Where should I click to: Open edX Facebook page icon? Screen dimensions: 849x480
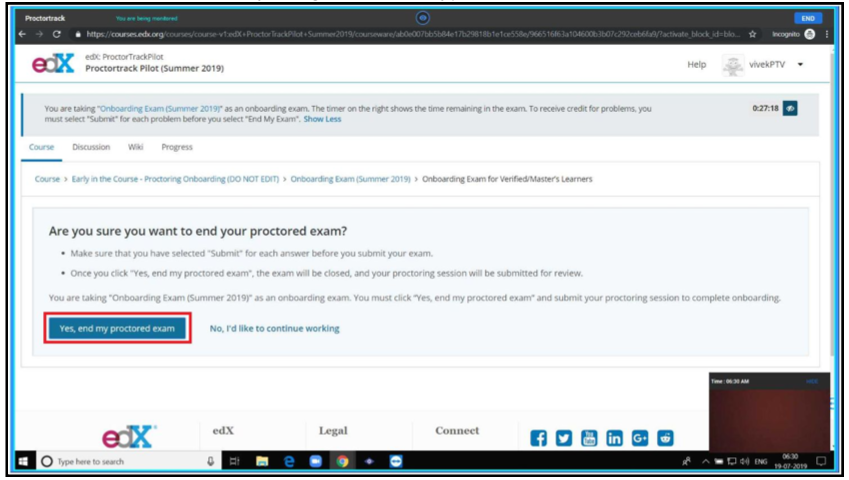click(538, 438)
